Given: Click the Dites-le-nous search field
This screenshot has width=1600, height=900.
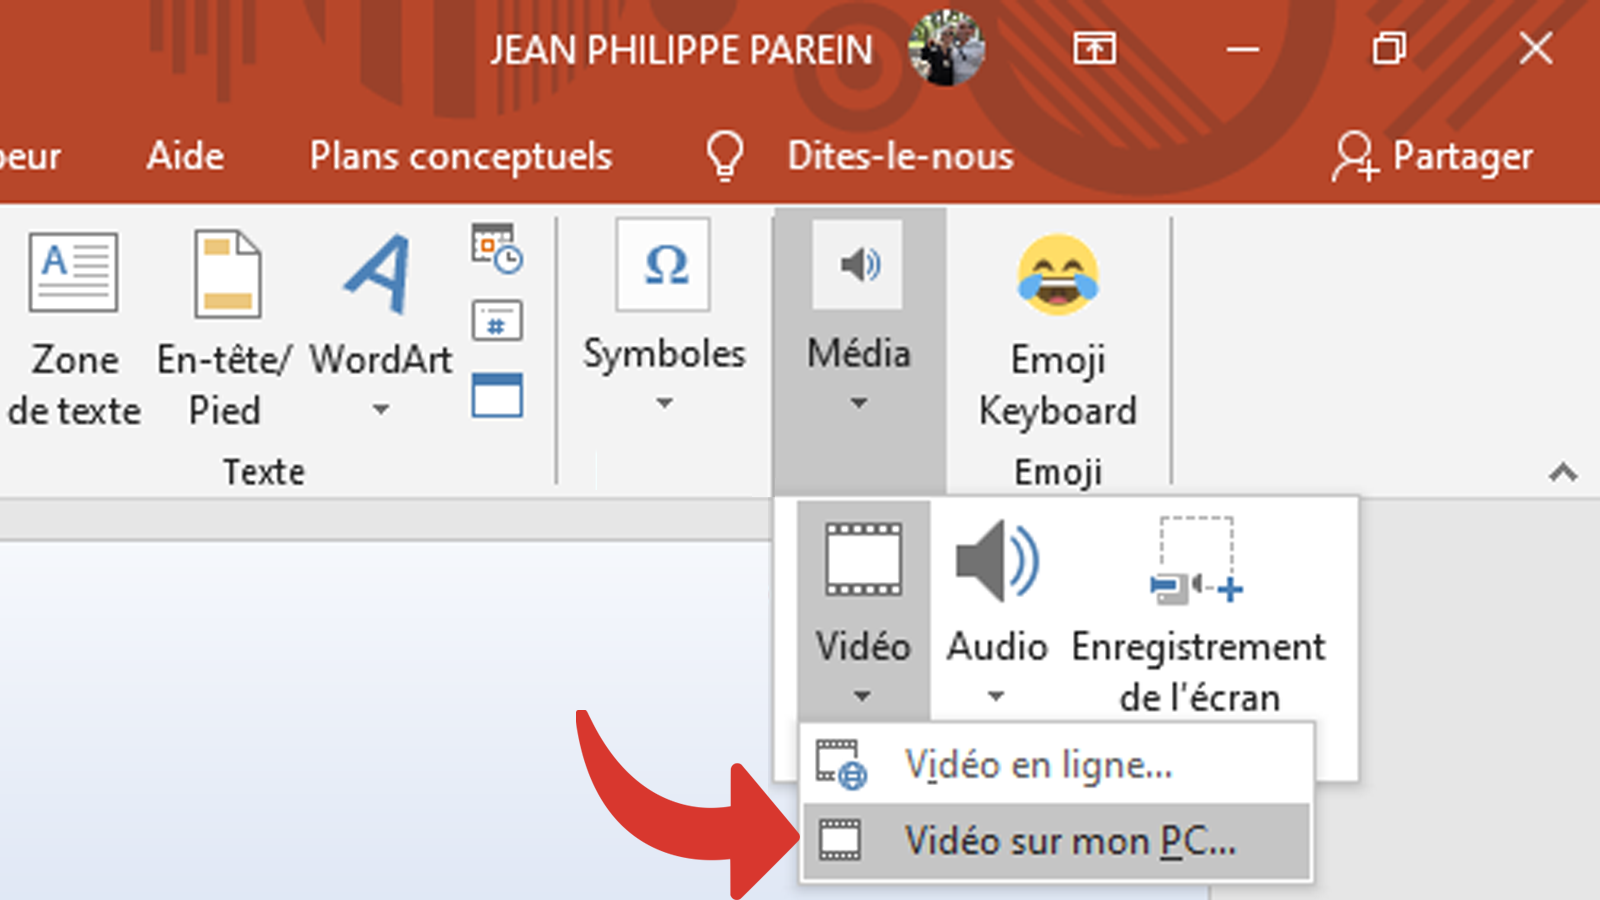Looking at the screenshot, I should click(x=898, y=156).
